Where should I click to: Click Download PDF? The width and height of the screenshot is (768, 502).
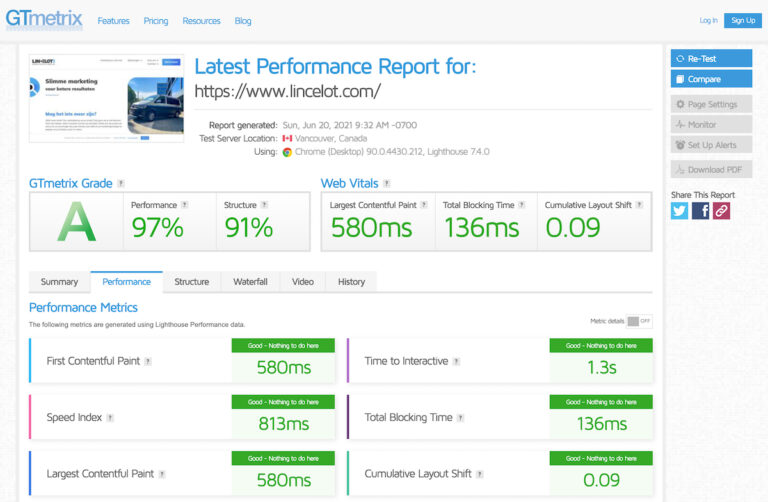pos(711,169)
